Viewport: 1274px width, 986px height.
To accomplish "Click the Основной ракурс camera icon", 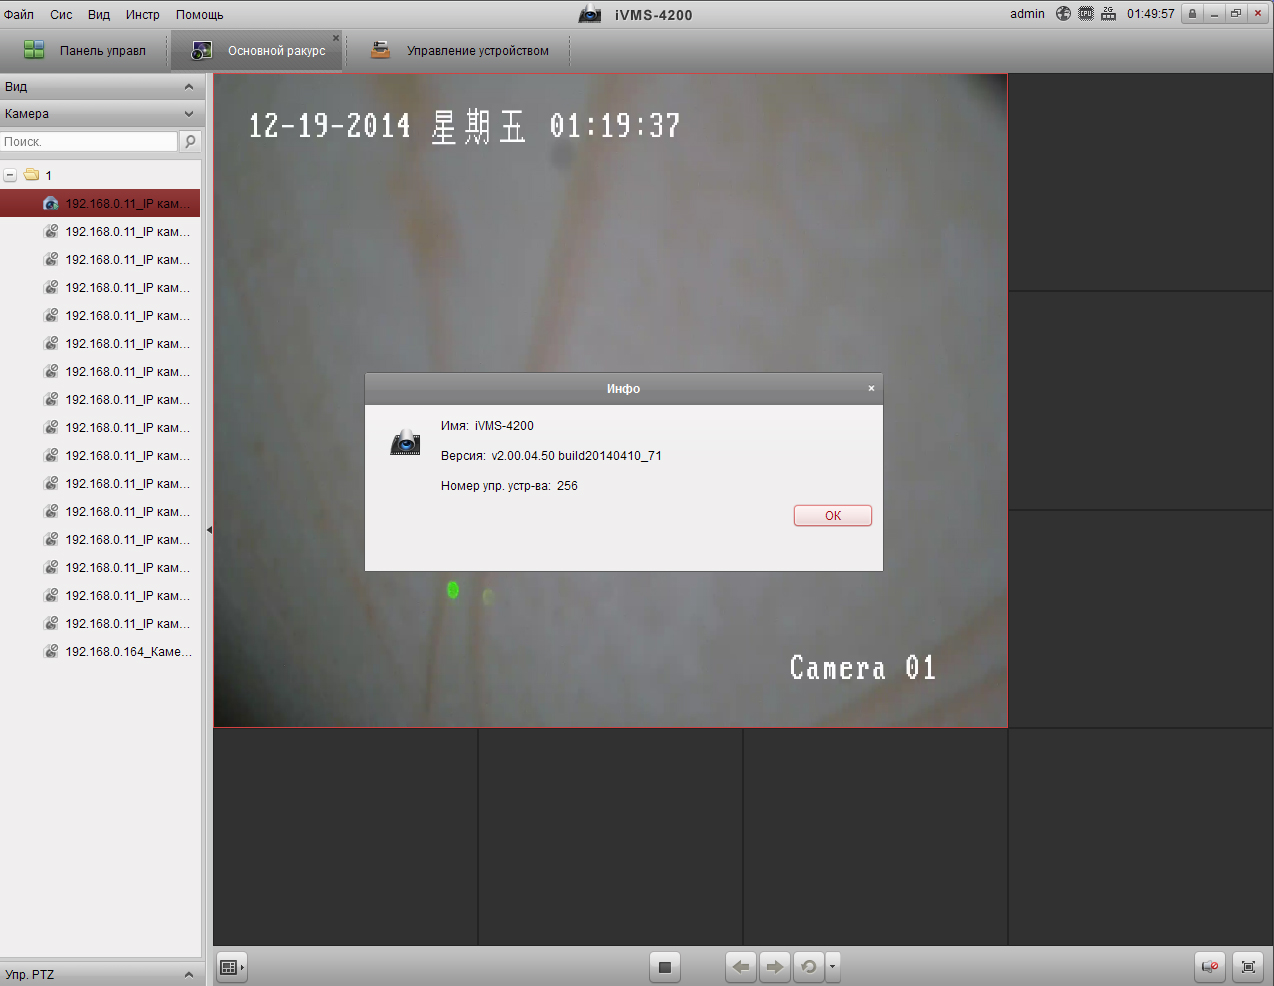I will coord(202,50).
